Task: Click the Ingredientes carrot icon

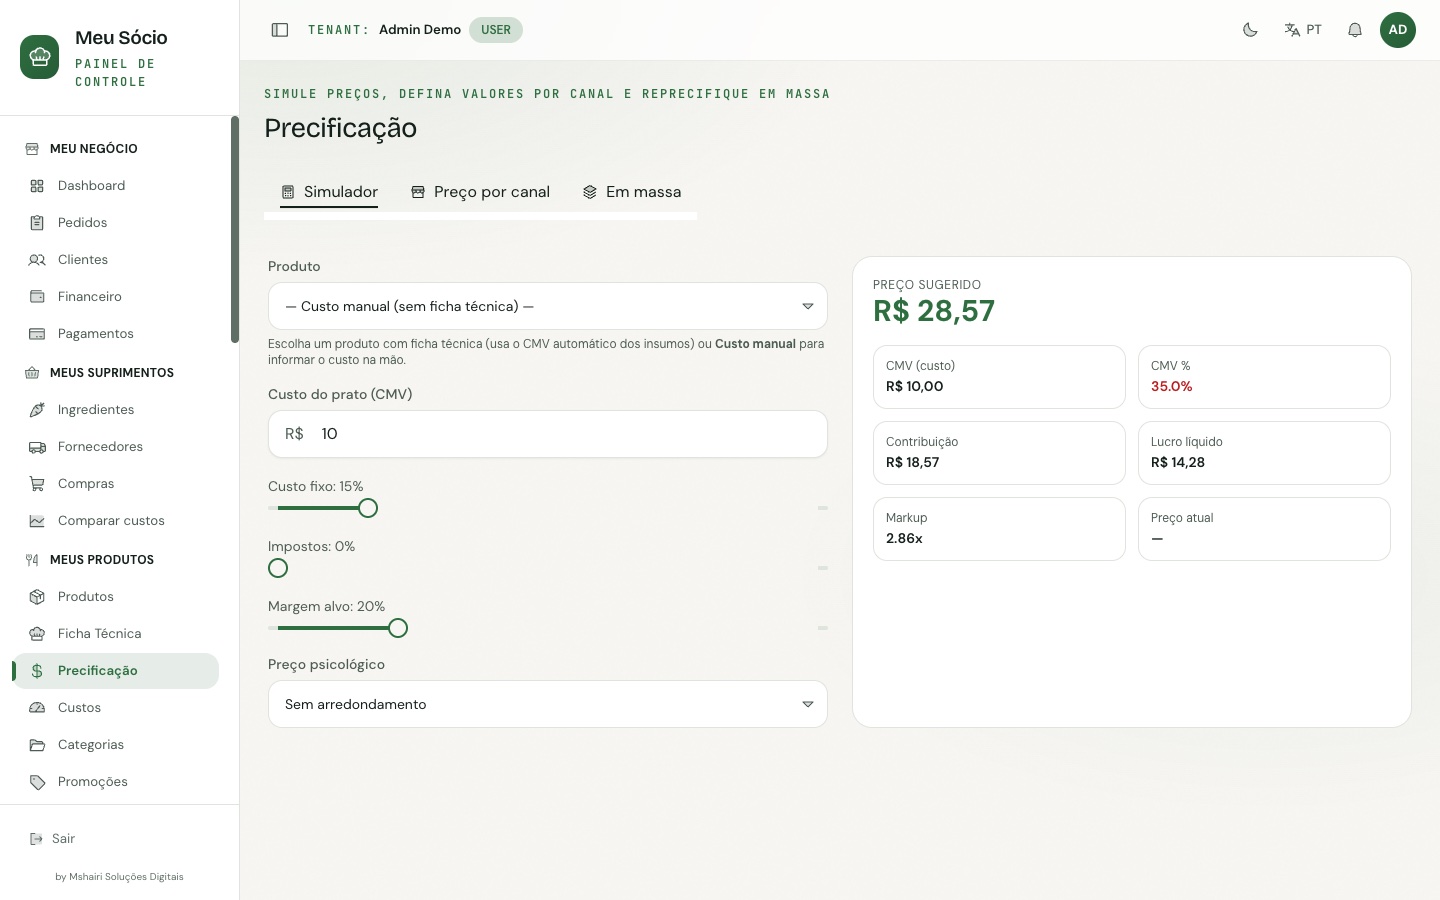Action: 37,410
